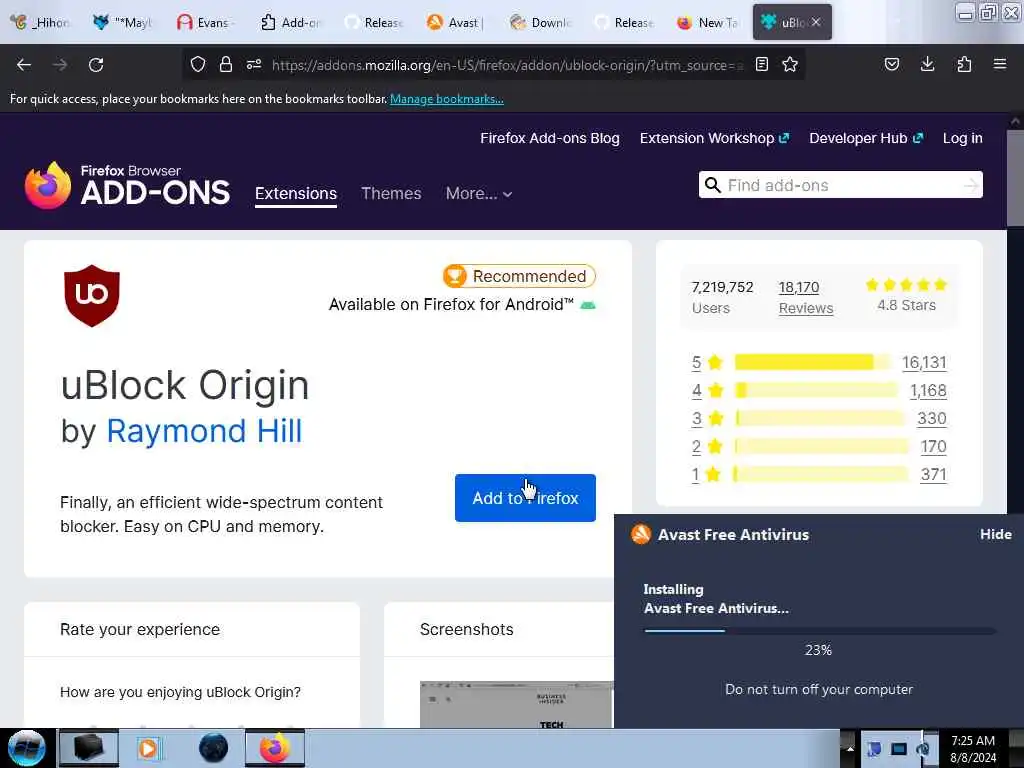Viewport: 1024px width, 768px height.
Task: Open the Pocket save icon in toolbar
Action: pos(891,64)
